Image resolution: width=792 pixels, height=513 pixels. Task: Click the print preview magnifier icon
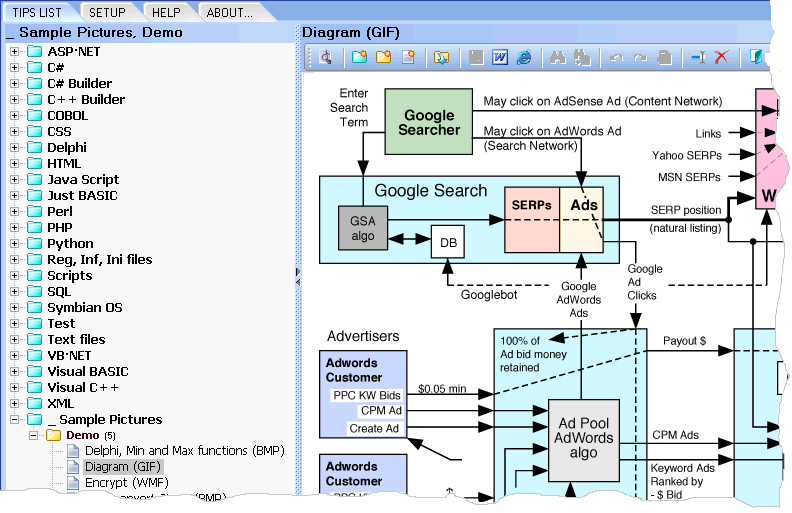pos(326,58)
